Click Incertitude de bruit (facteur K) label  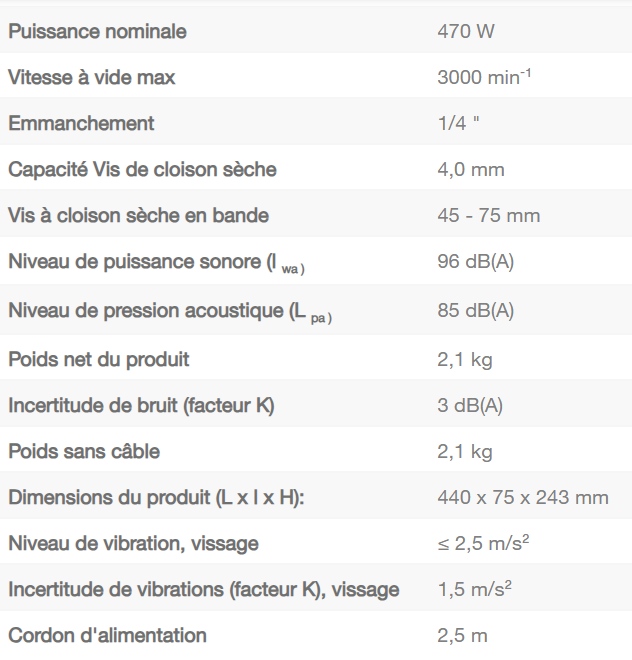(141, 405)
